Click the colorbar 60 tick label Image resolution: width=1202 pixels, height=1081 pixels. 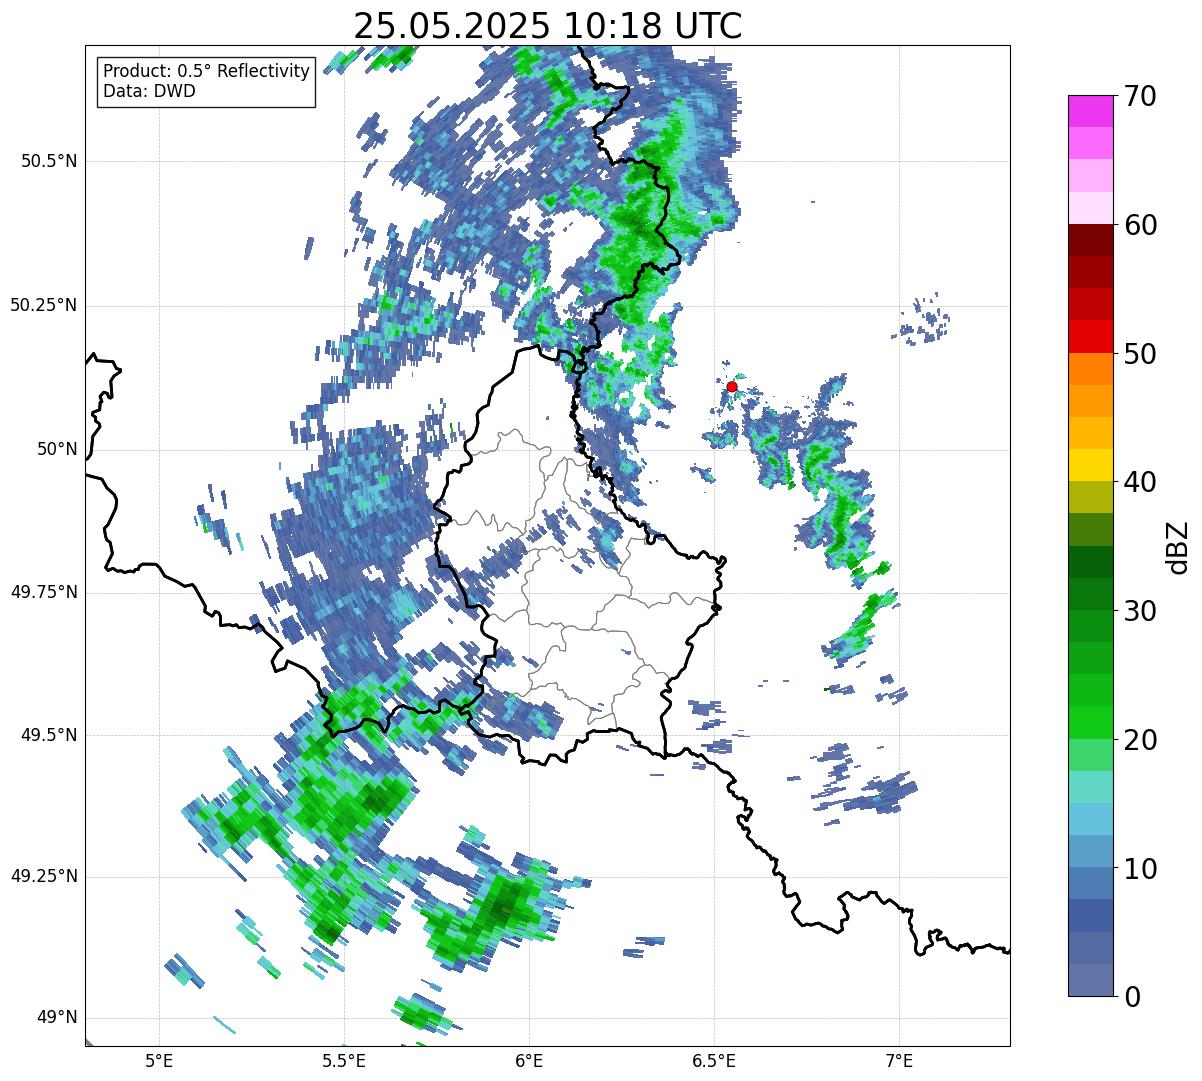tap(1141, 225)
